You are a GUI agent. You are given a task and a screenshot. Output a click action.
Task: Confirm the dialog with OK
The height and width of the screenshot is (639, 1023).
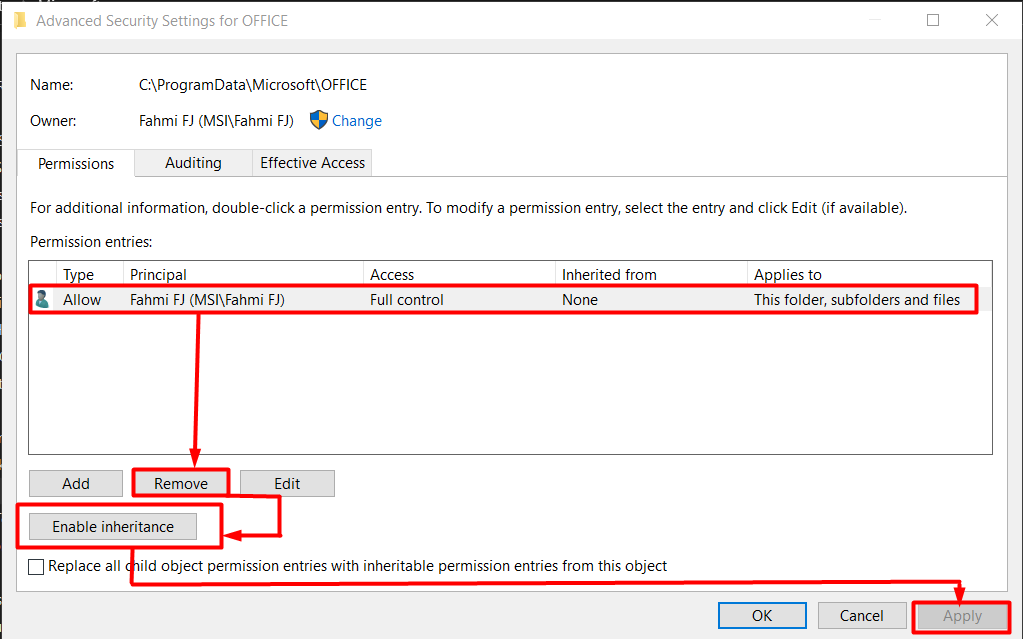pyautogui.click(x=762, y=616)
